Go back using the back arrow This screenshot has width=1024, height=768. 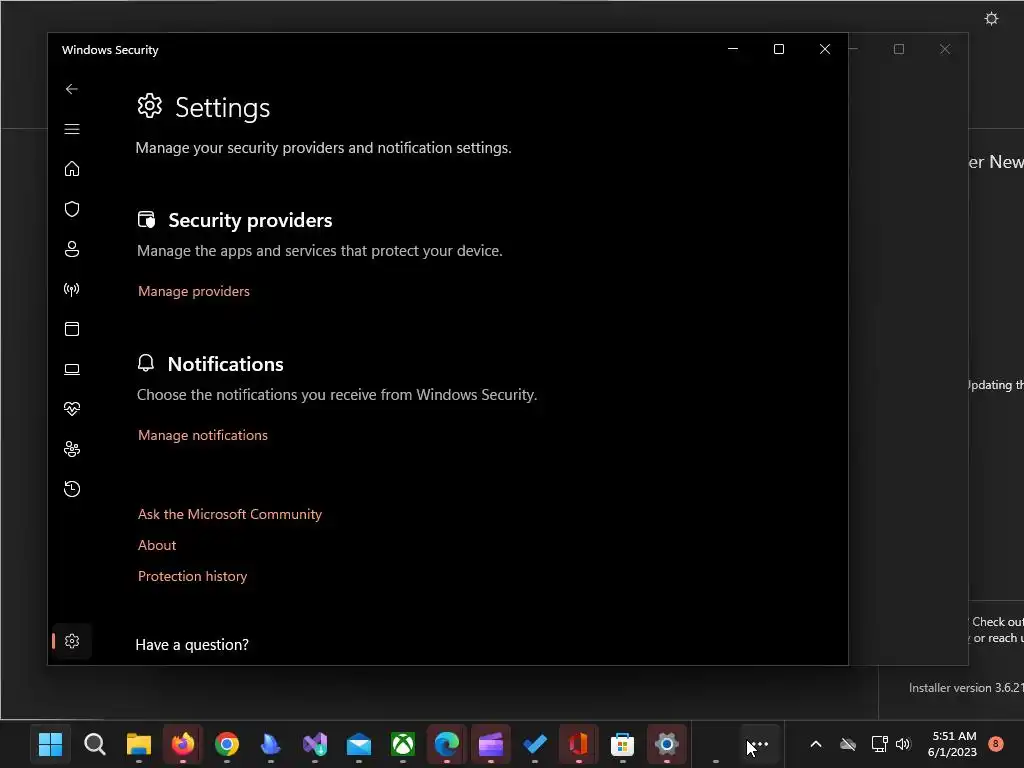72,89
